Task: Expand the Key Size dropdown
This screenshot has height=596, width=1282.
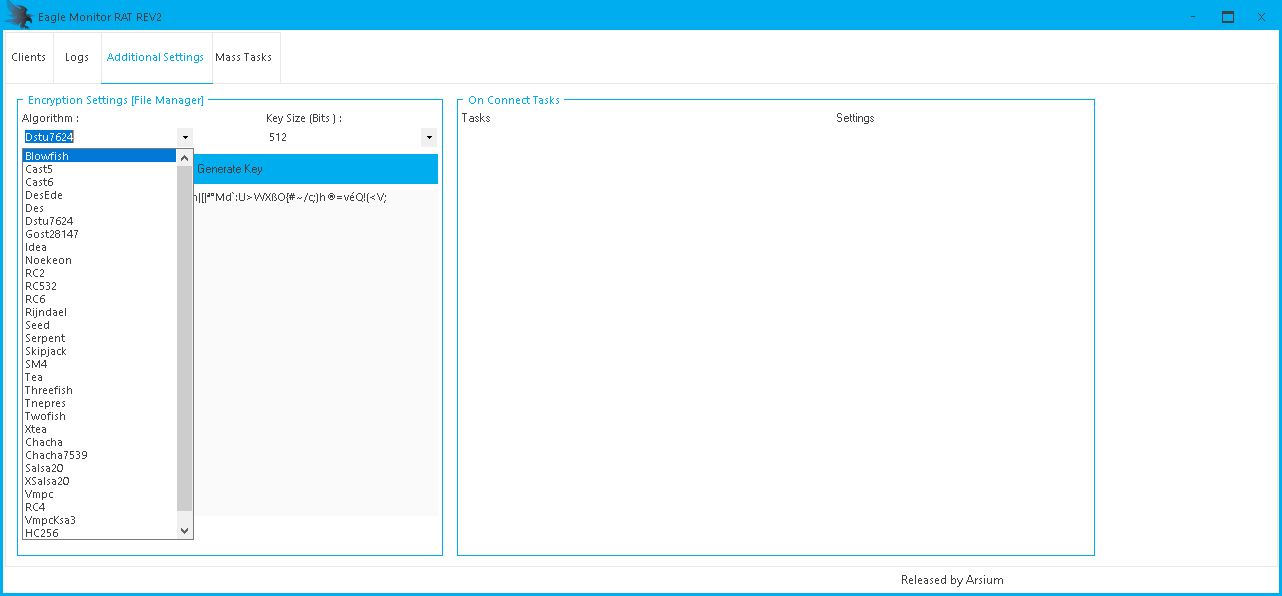Action: 429,137
